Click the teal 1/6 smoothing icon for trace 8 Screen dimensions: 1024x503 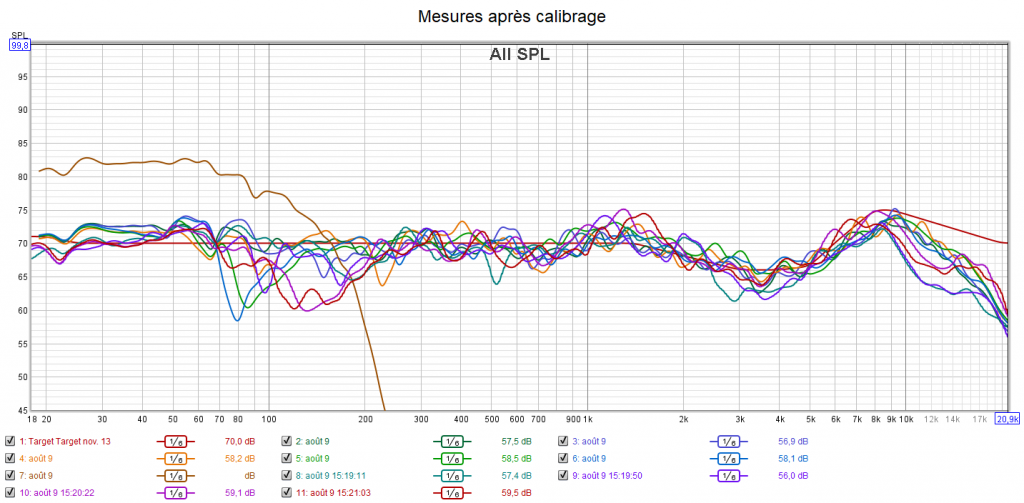[x=452, y=475]
